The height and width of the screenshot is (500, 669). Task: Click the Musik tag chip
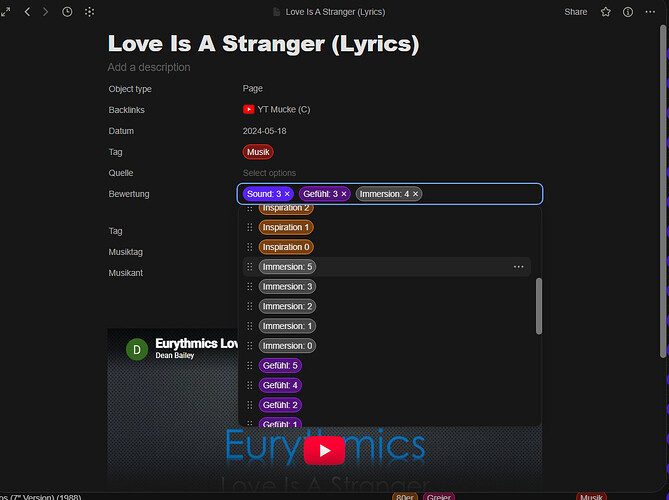pos(258,152)
